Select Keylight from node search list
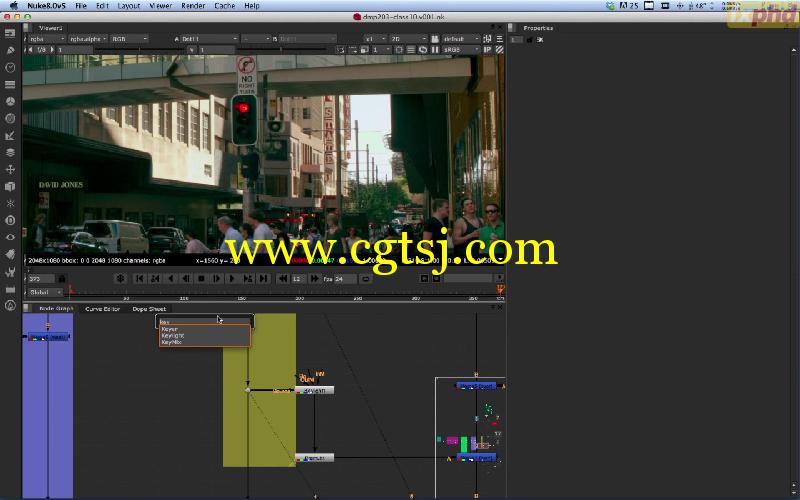The height and width of the screenshot is (500, 800). coord(205,336)
